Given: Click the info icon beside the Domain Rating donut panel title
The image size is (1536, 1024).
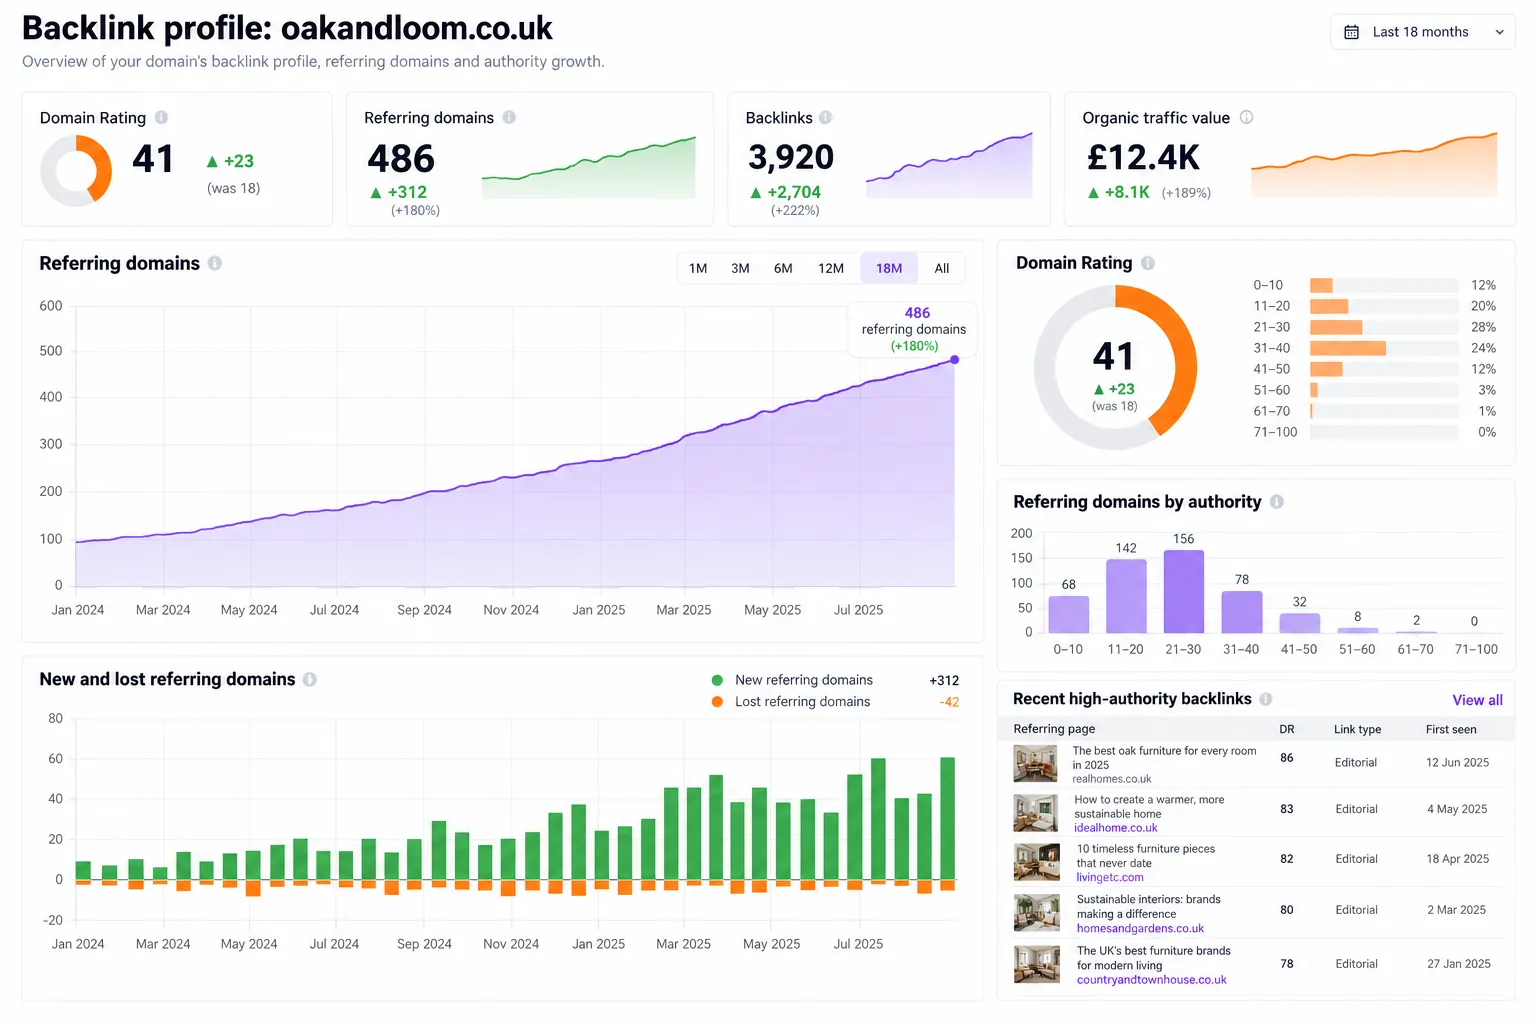Looking at the screenshot, I should (x=1148, y=263).
